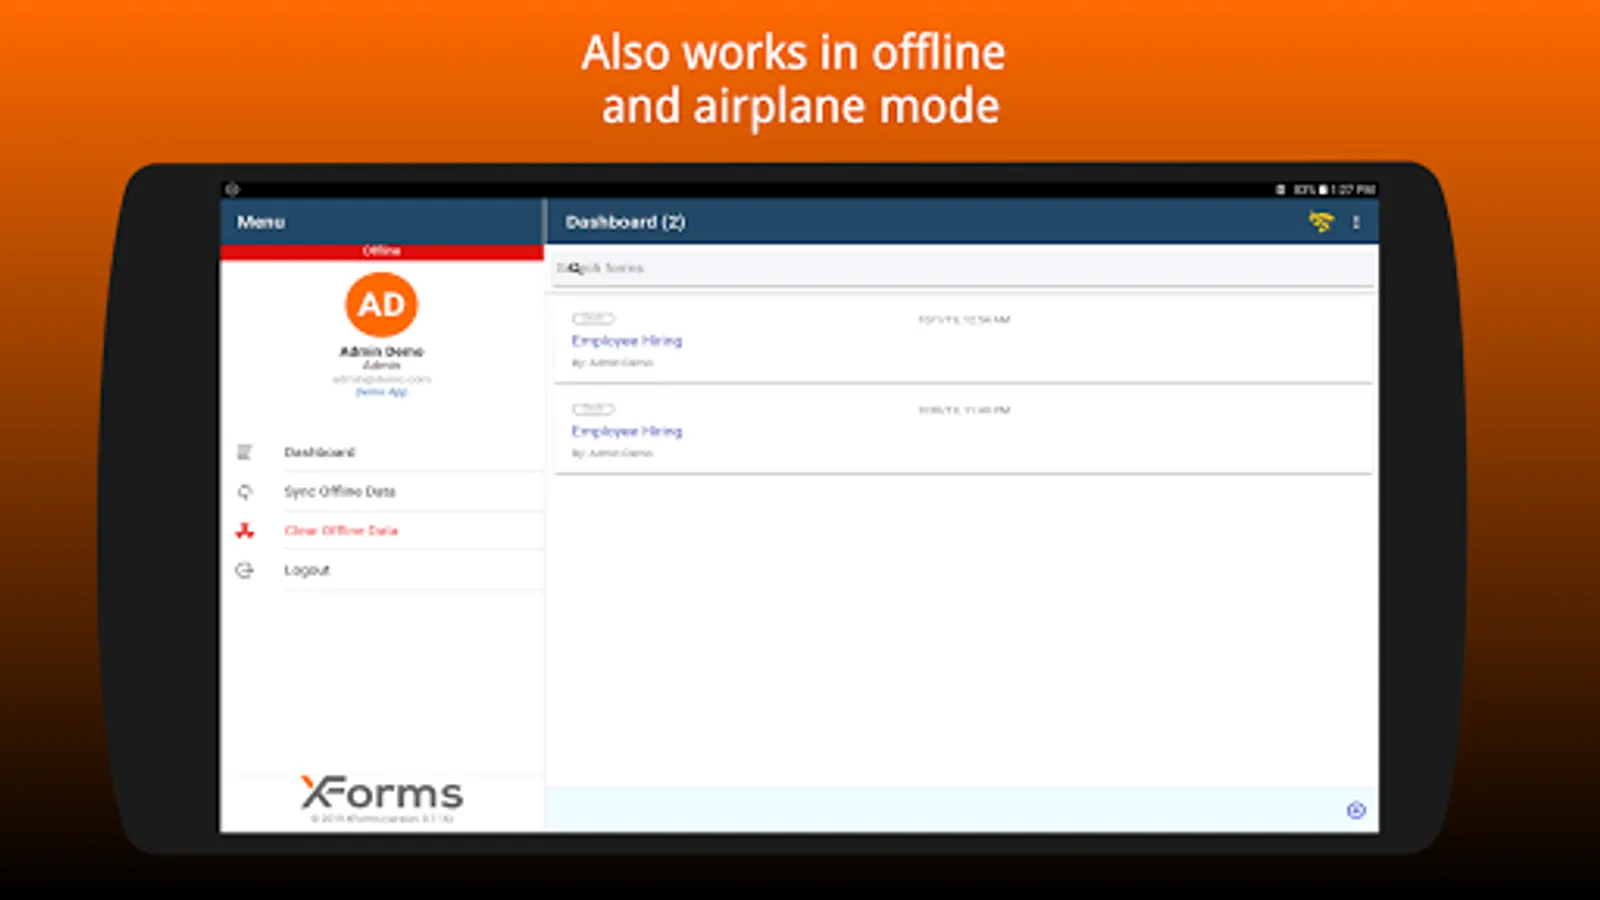Open the lower Employee Hiring form link
This screenshot has width=1600, height=900.
click(x=627, y=431)
